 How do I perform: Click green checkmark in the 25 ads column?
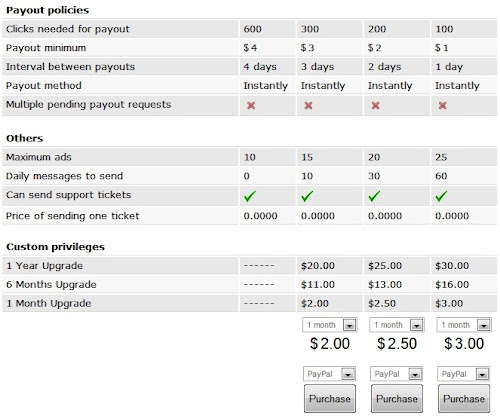[441, 196]
